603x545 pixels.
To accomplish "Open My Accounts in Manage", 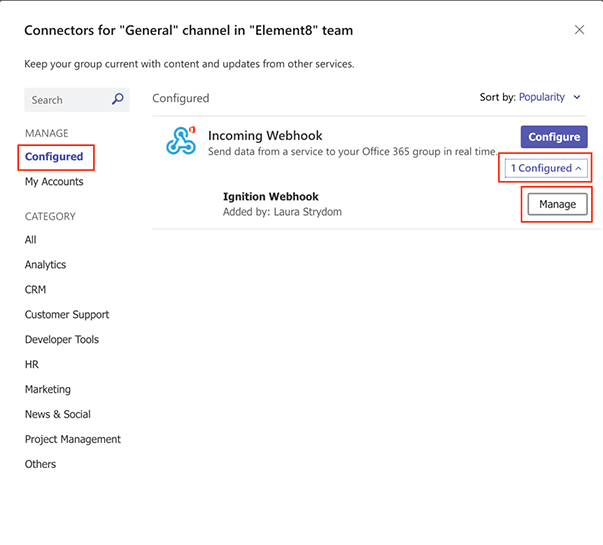I will [54, 182].
